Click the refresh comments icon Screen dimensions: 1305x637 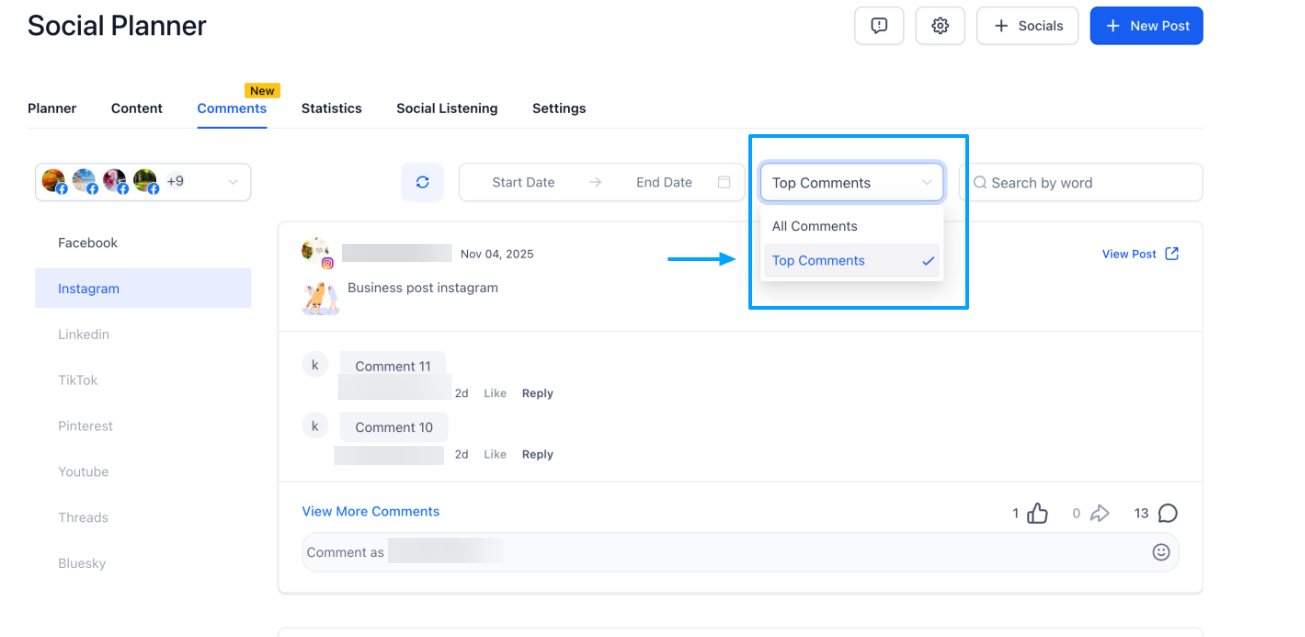422,182
